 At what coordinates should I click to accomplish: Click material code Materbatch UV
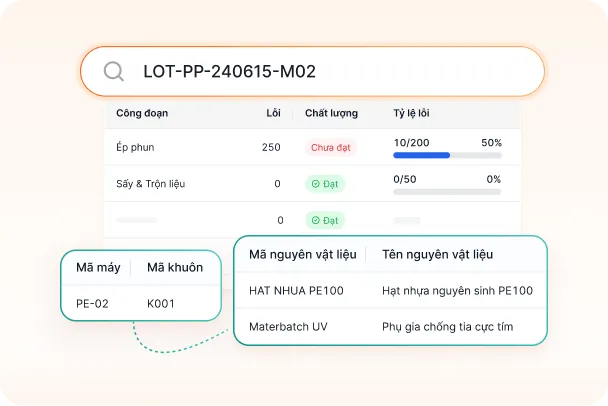point(288,327)
